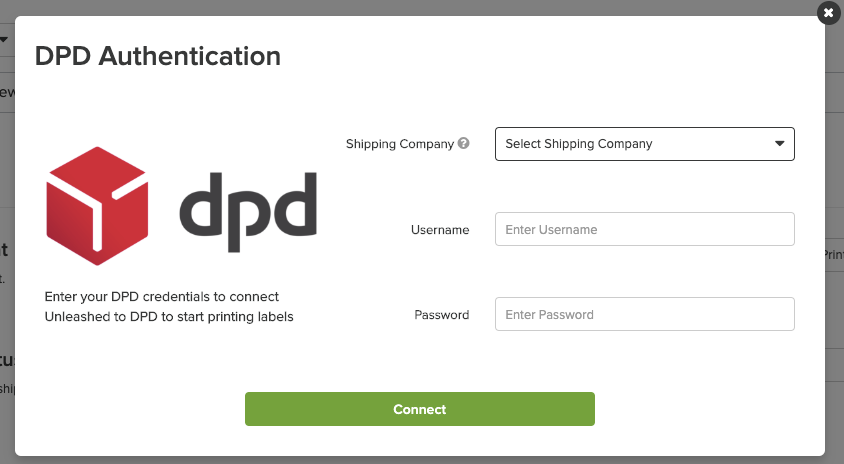
Task: Click the grey dpd wordmark logo
Action: point(248,211)
